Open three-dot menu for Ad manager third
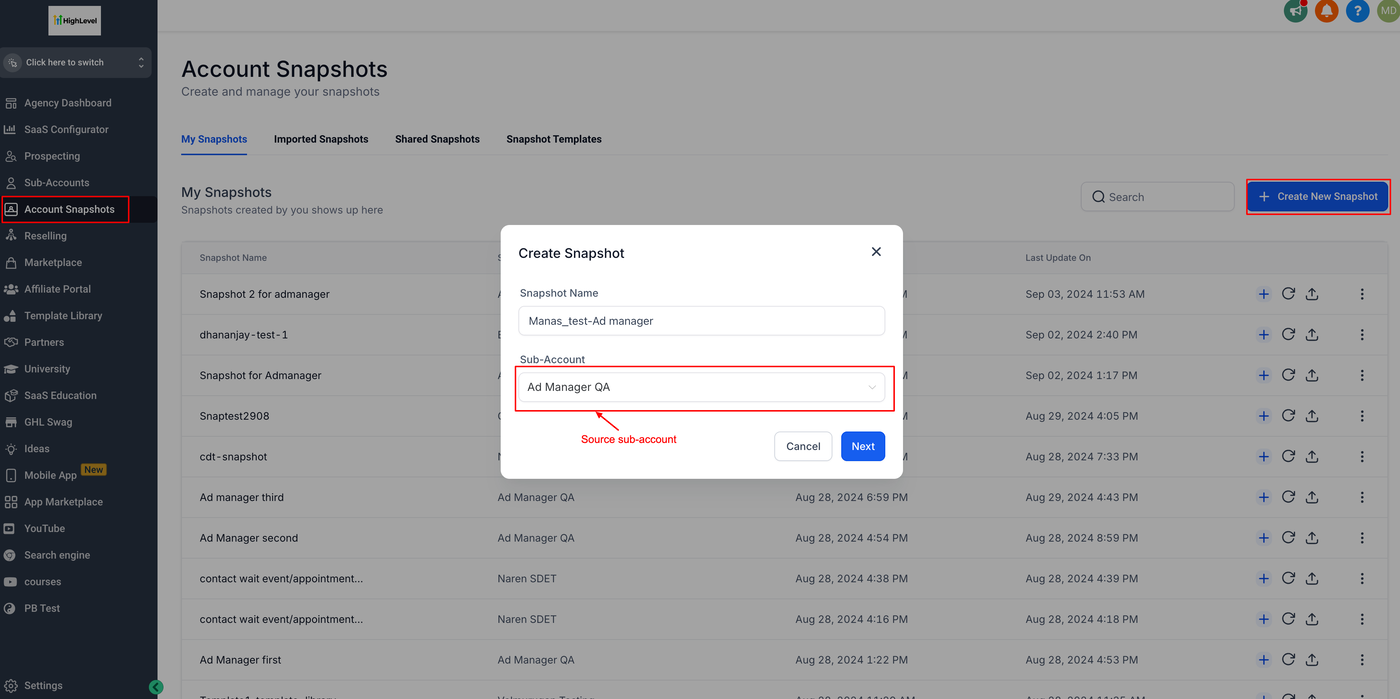This screenshot has width=1400, height=699. tap(1362, 497)
